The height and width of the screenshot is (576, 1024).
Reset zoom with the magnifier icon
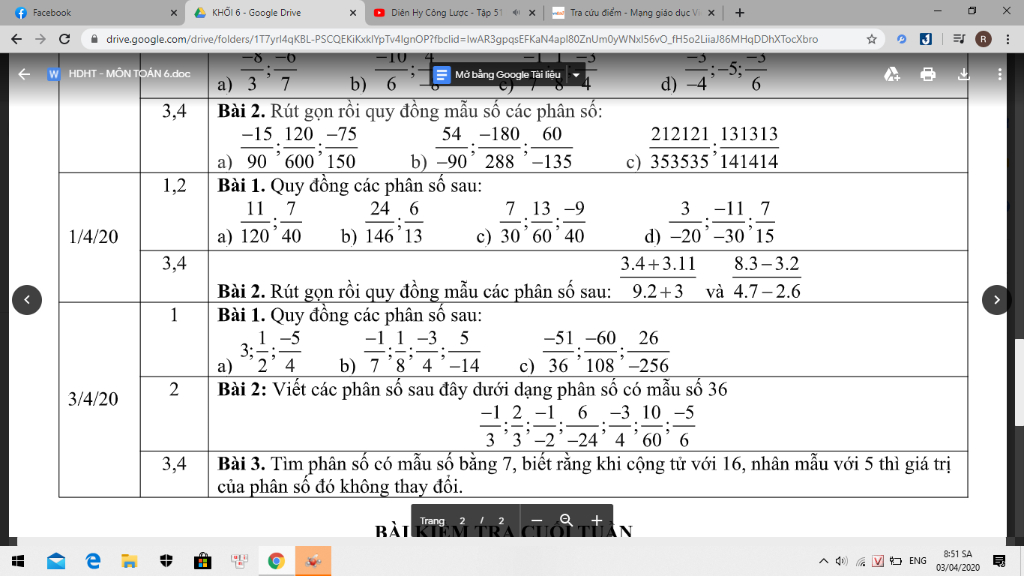(566, 520)
